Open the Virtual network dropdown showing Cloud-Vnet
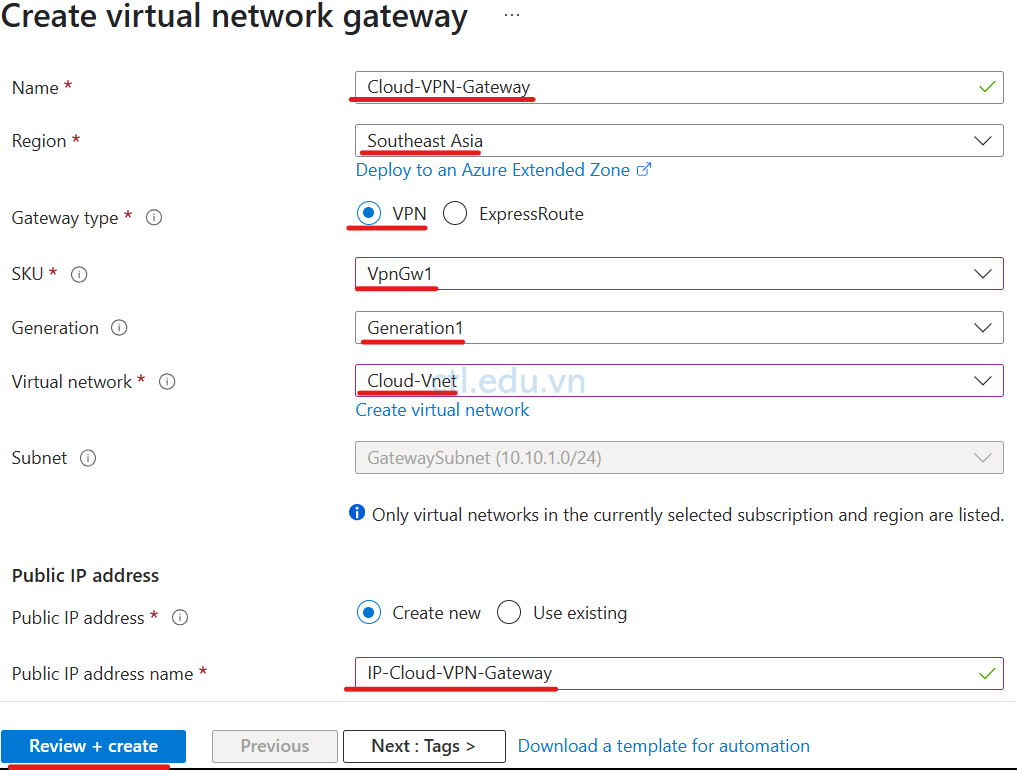The height and width of the screenshot is (770, 1017). pyautogui.click(x=679, y=381)
